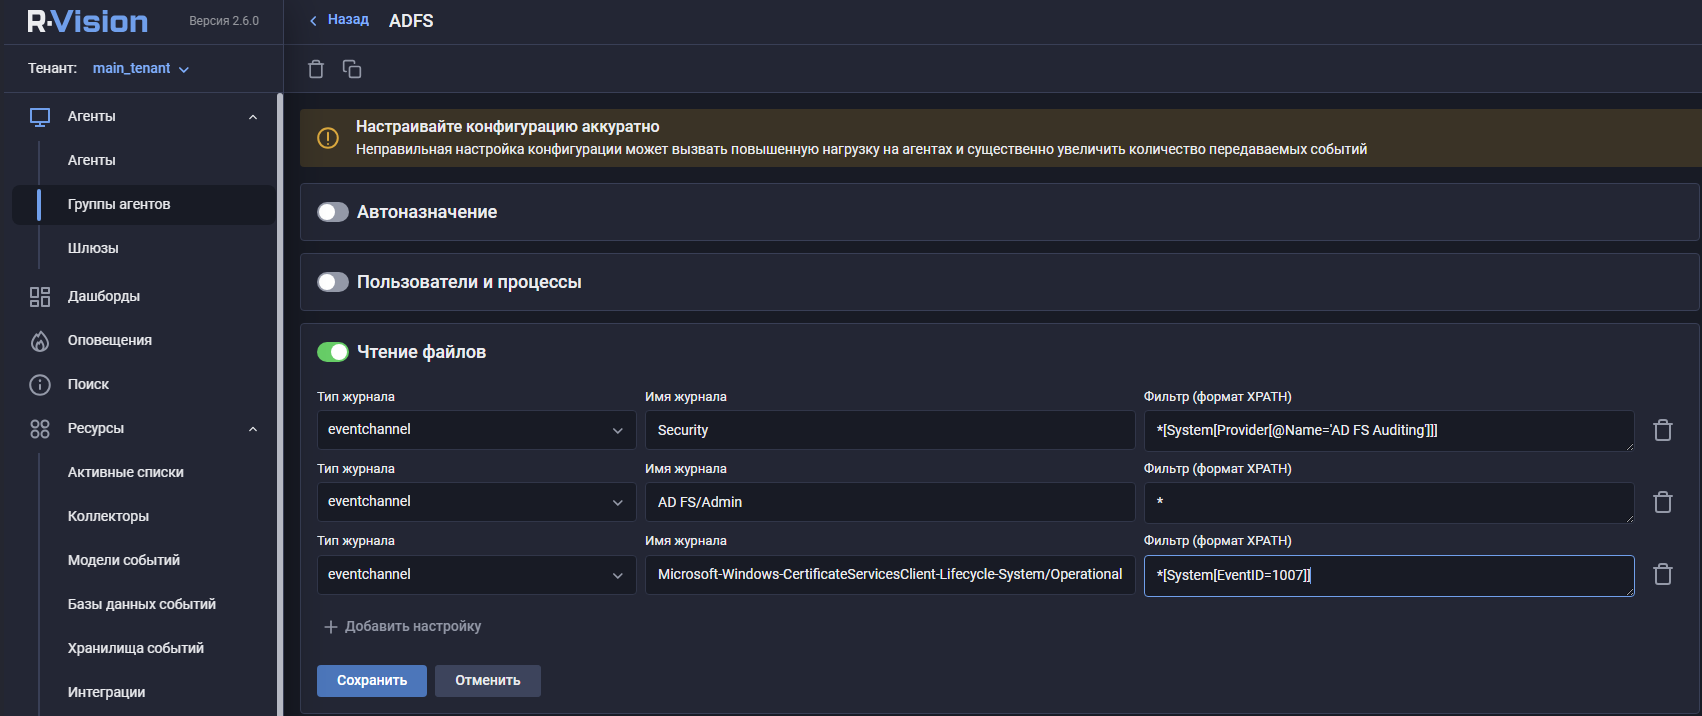The image size is (1702, 716).
Task: Delete the AD FS/Admin journal row
Action: pos(1663,502)
